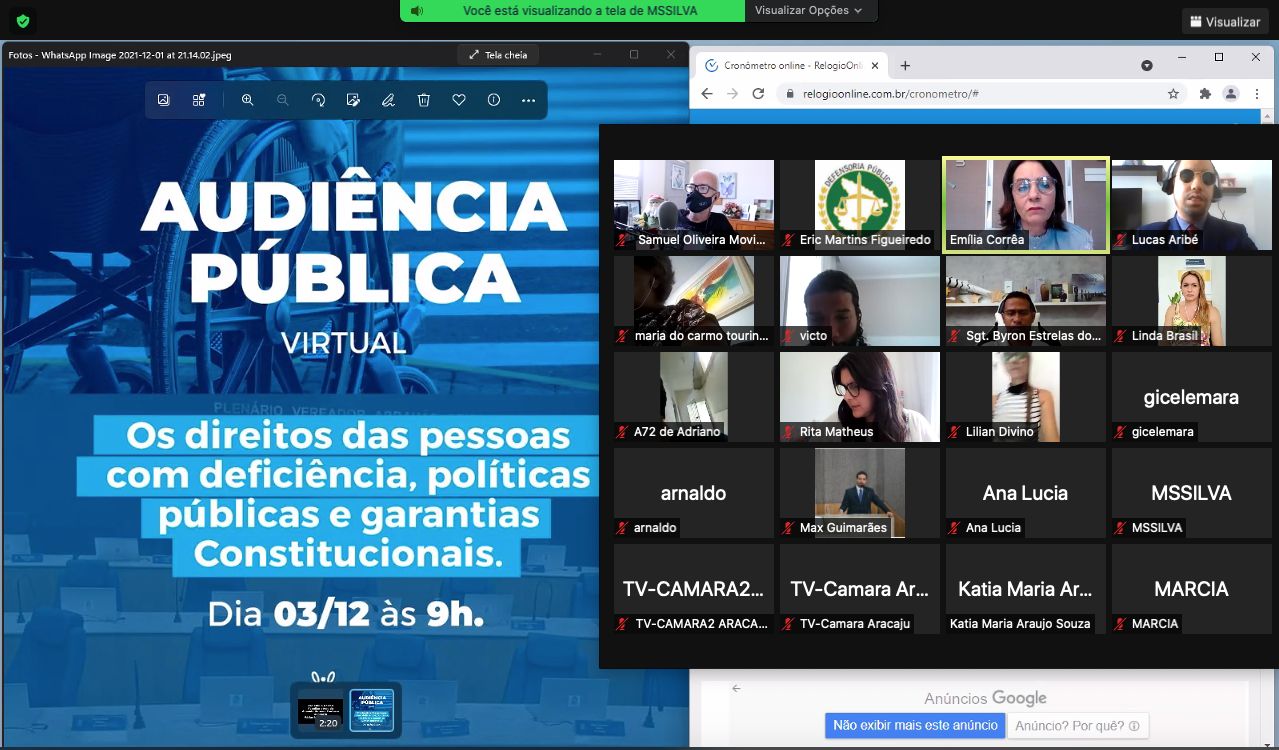Open the Photos collection grid icon

tap(199, 100)
